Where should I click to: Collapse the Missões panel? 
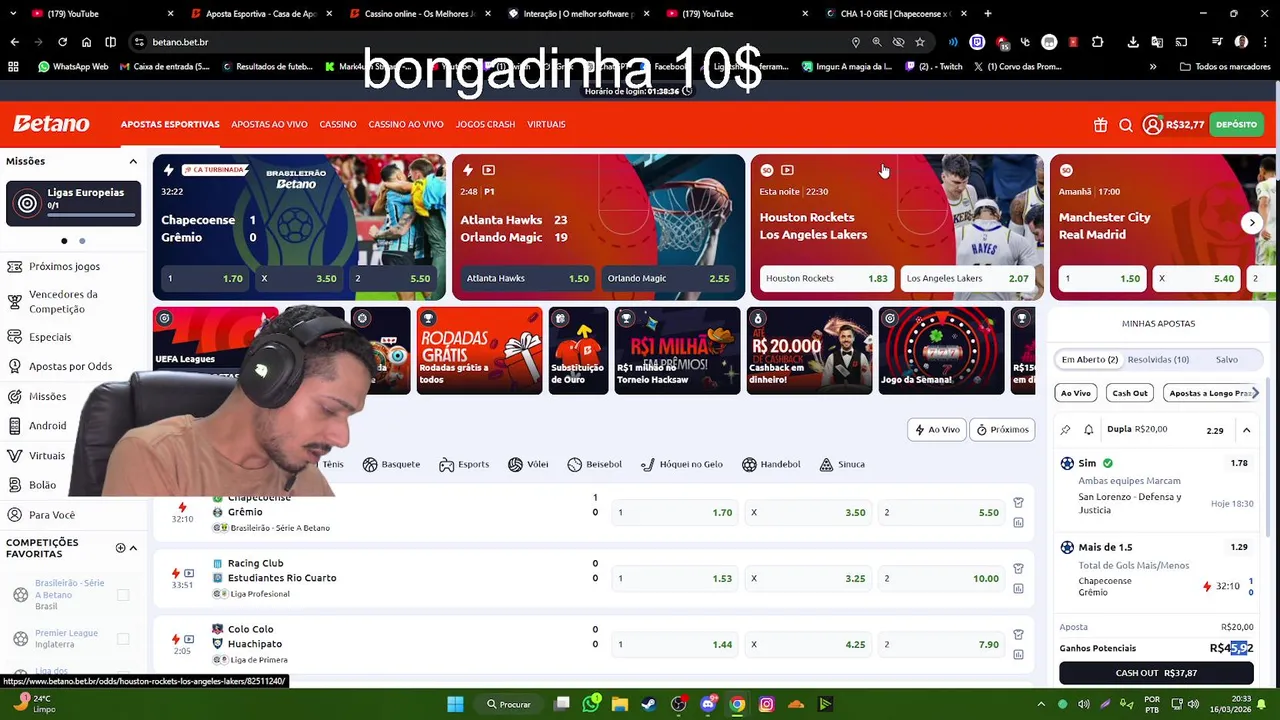[132, 161]
